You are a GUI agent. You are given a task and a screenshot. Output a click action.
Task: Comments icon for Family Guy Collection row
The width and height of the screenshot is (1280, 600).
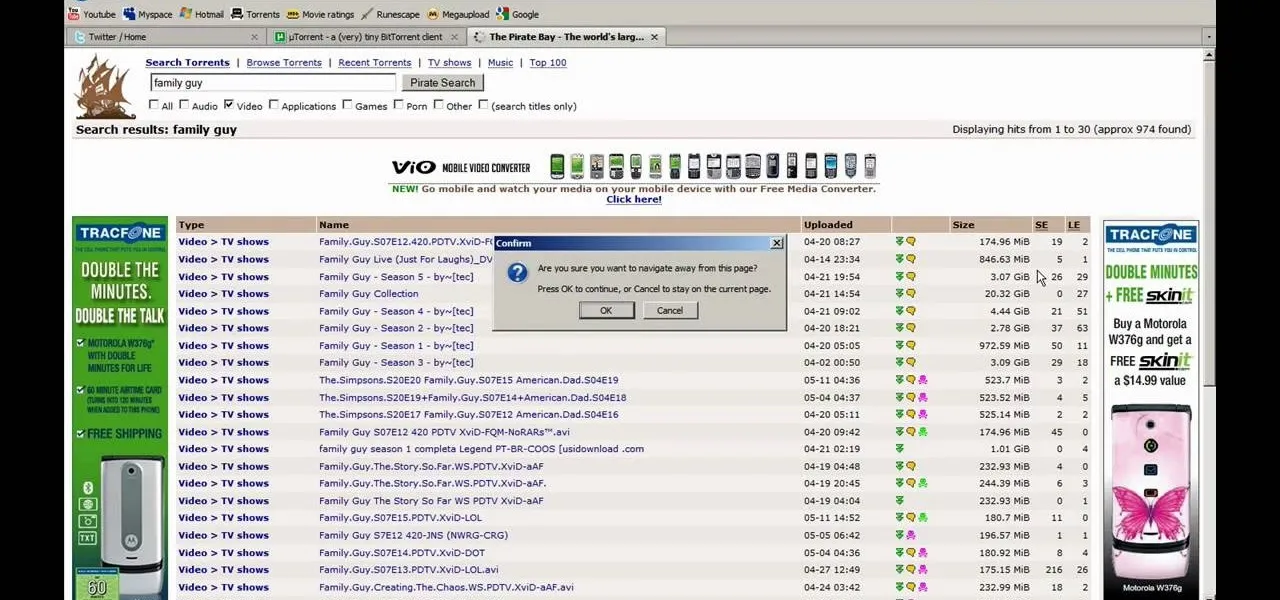pos(910,294)
